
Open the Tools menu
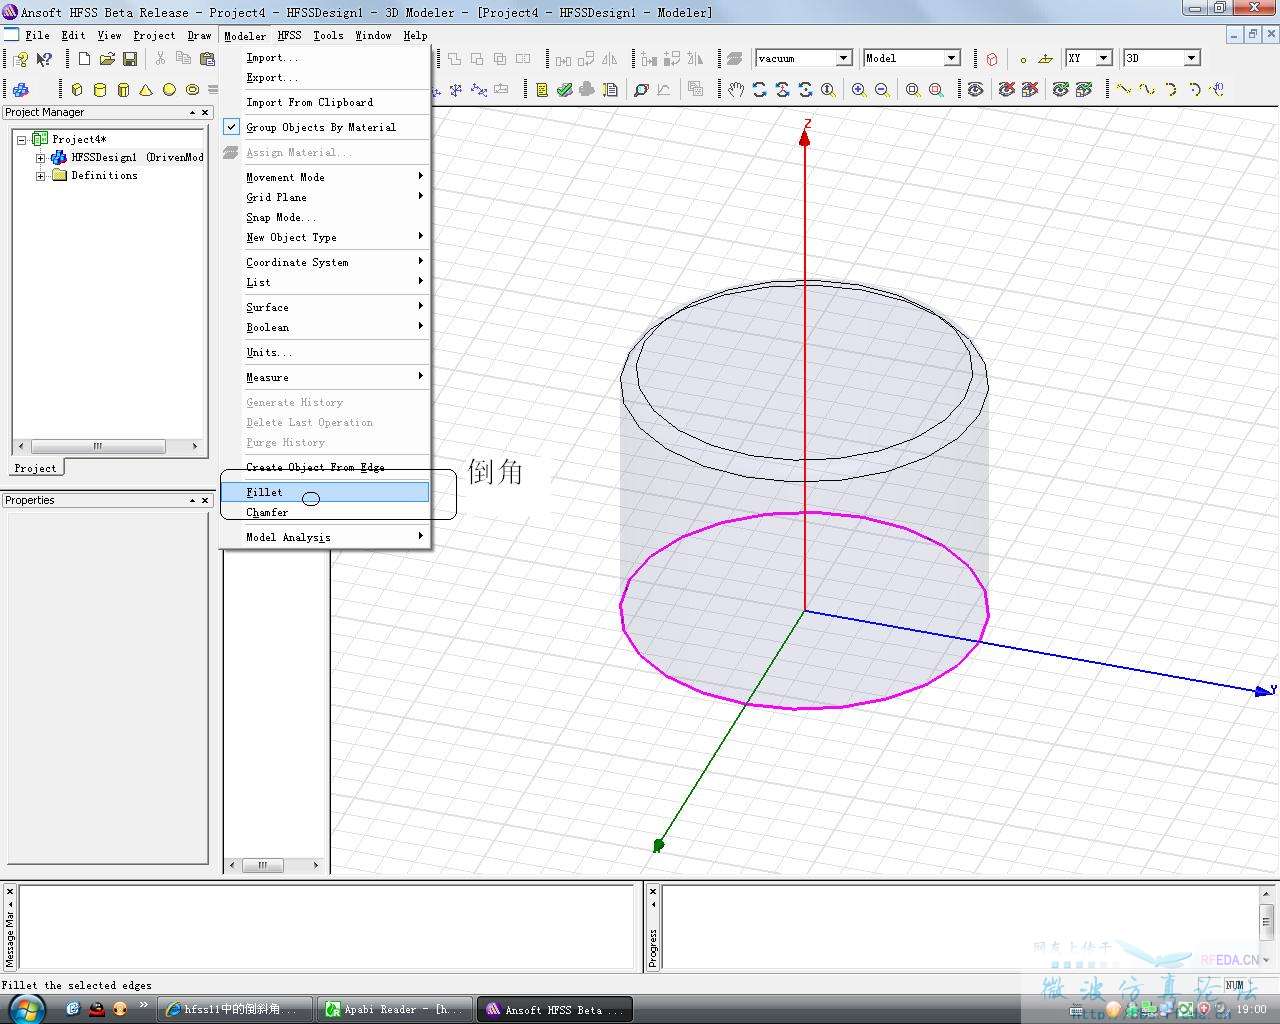pos(328,35)
